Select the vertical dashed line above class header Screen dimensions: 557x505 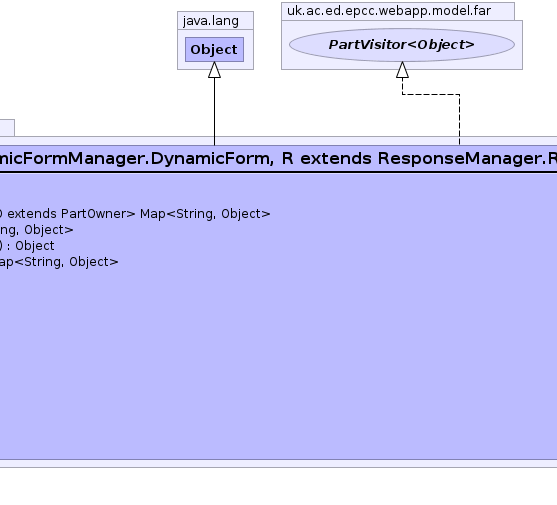pos(459,120)
